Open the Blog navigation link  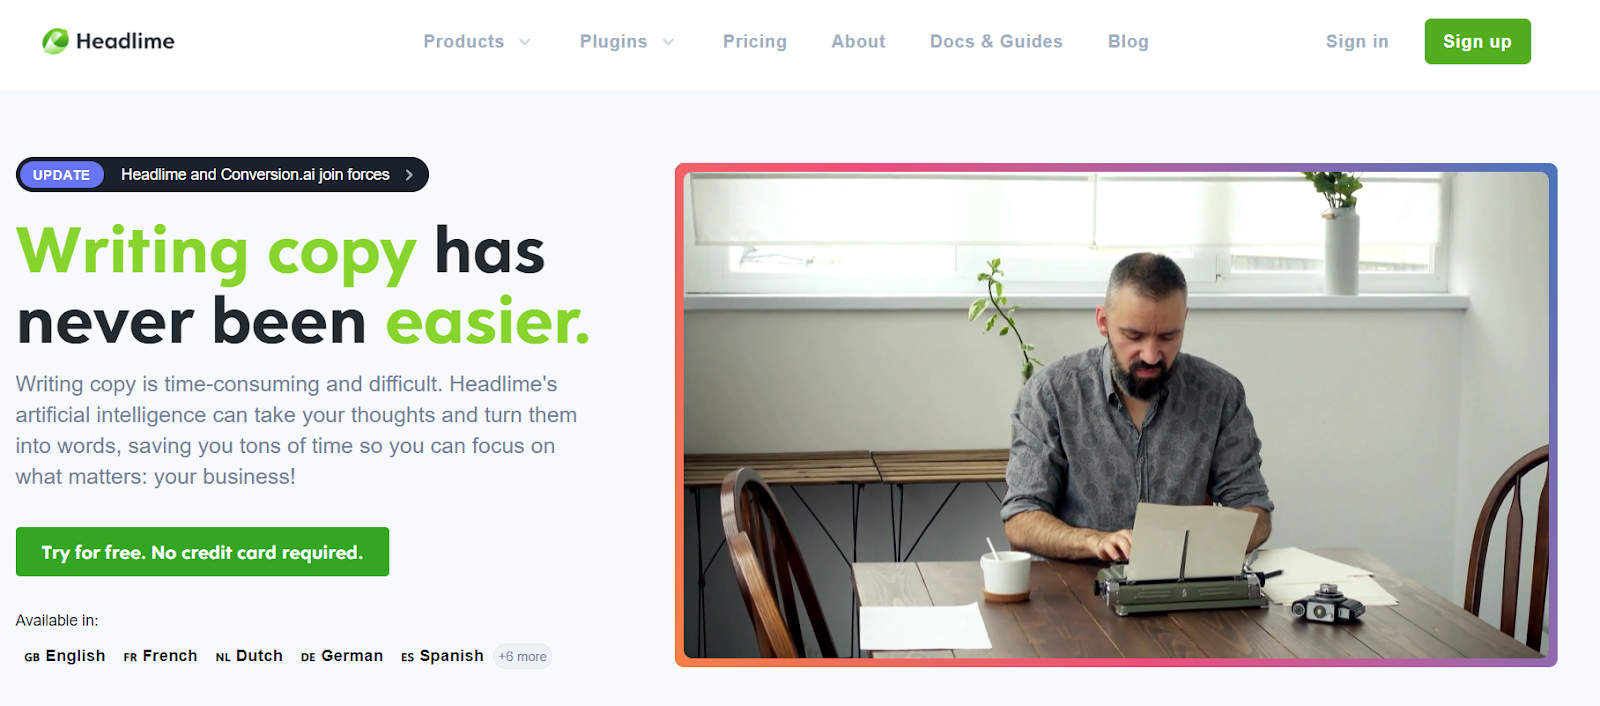pos(1128,41)
